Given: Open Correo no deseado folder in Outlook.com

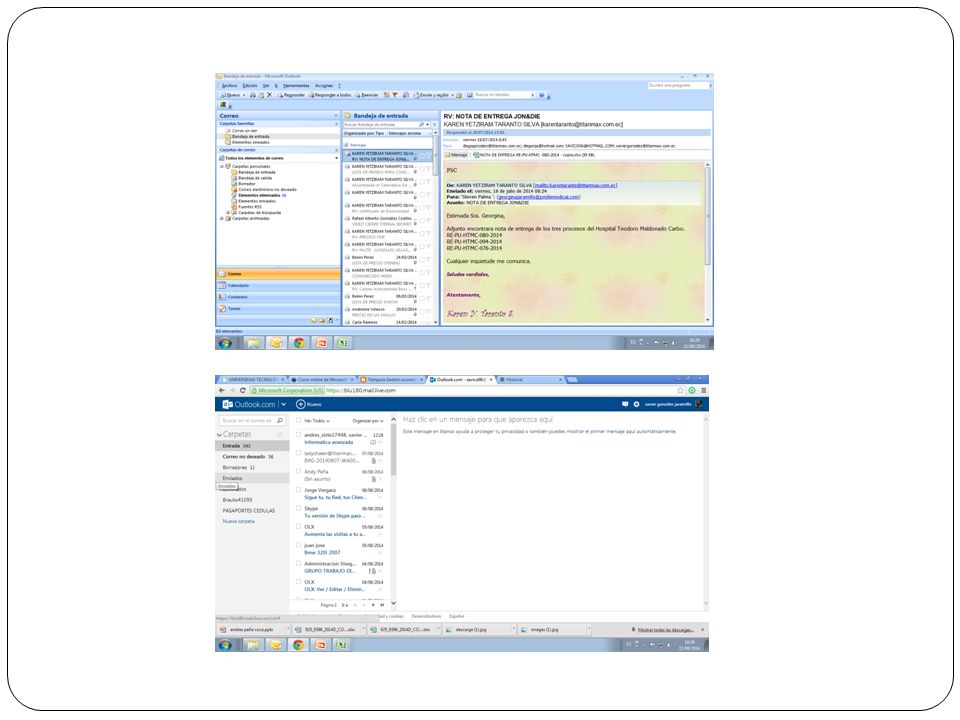Looking at the screenshot, I should coord(248,457).
